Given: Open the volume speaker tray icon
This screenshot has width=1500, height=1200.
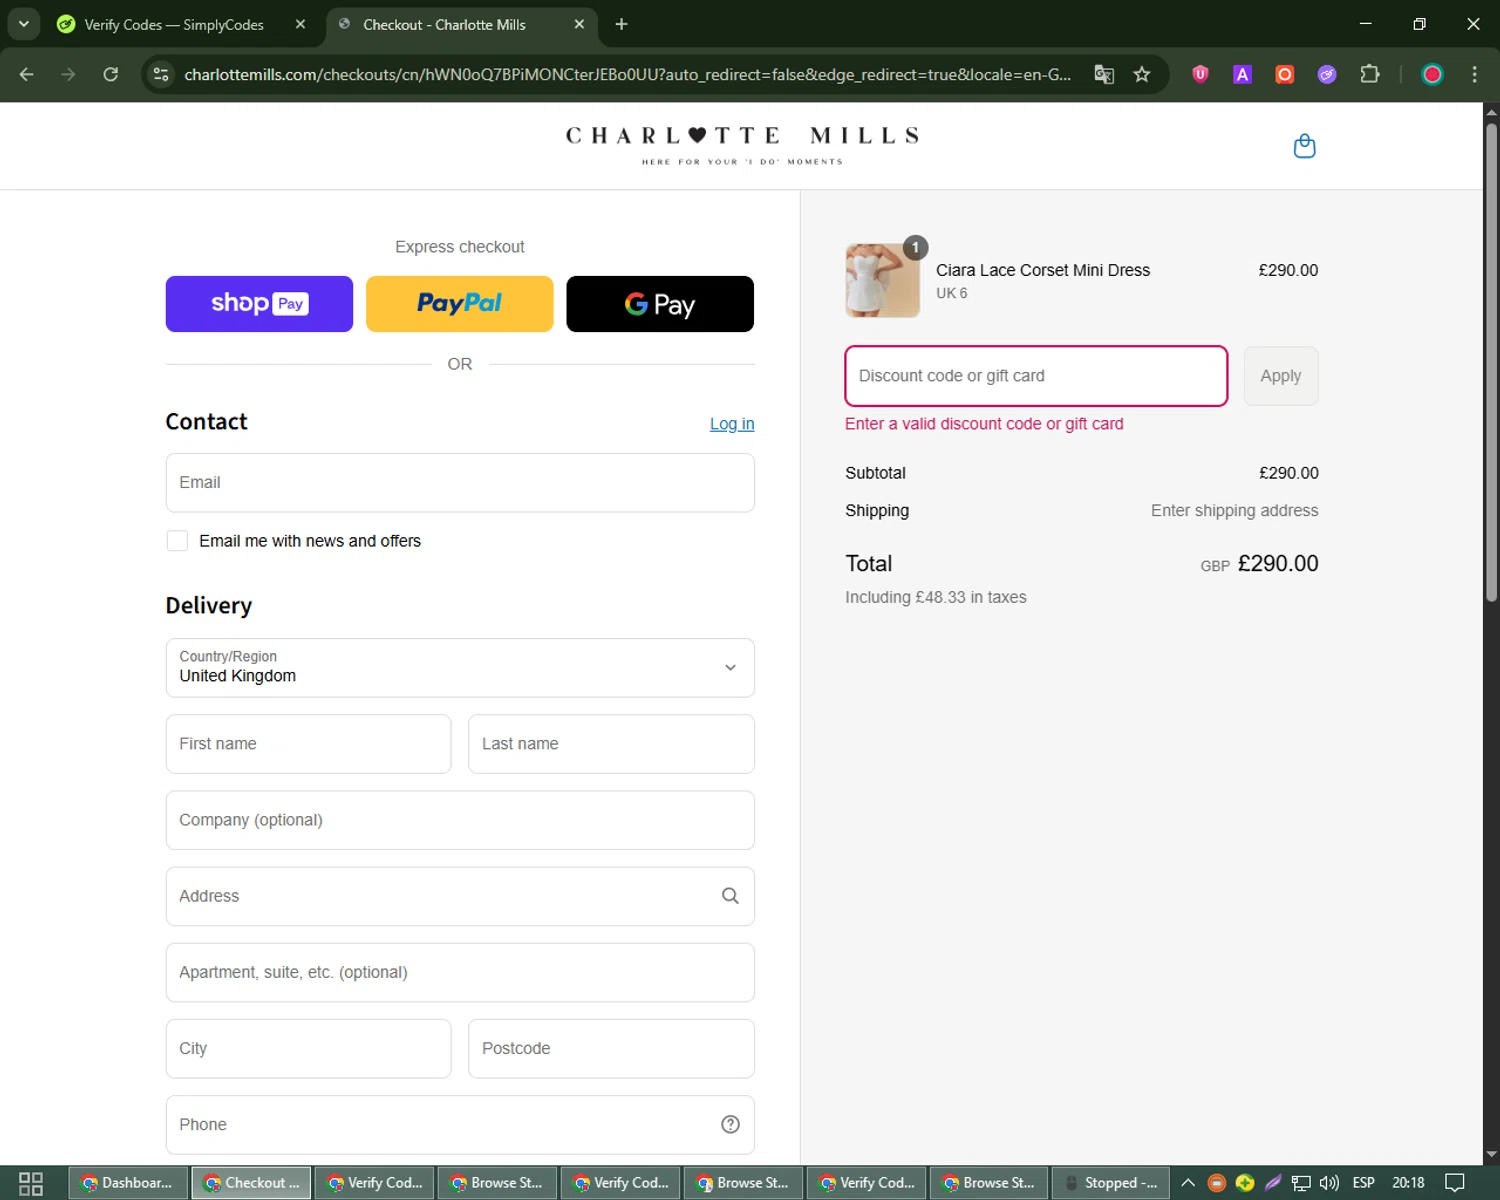Looking at the screenshot, I should pyautogui.click(x=1329, y=1183).
